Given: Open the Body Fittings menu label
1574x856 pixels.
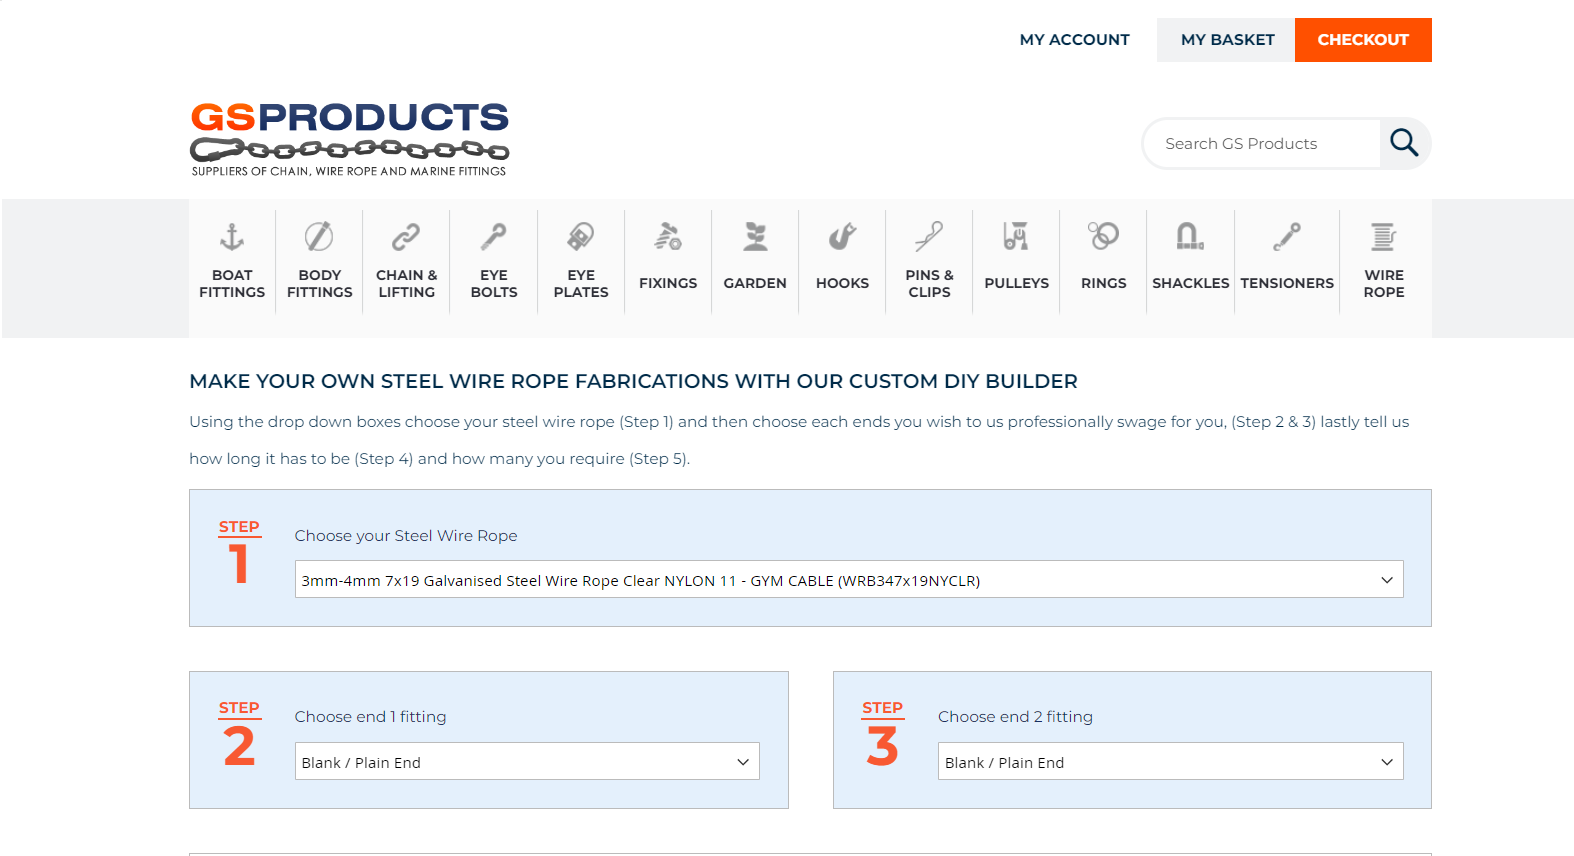Looking at the screenshot, I should point(319,284).
